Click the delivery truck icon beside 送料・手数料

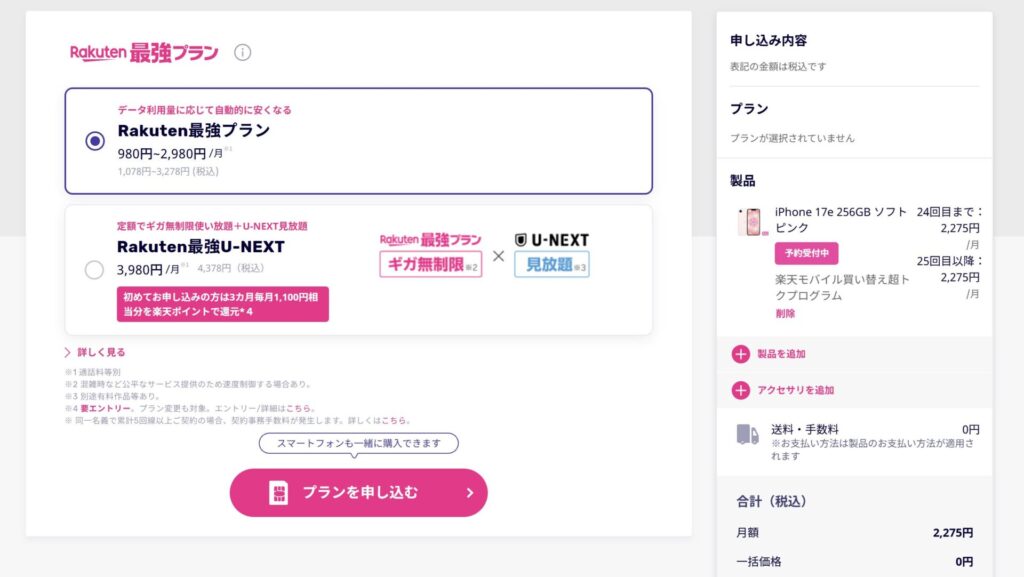[x=747, y=434]
